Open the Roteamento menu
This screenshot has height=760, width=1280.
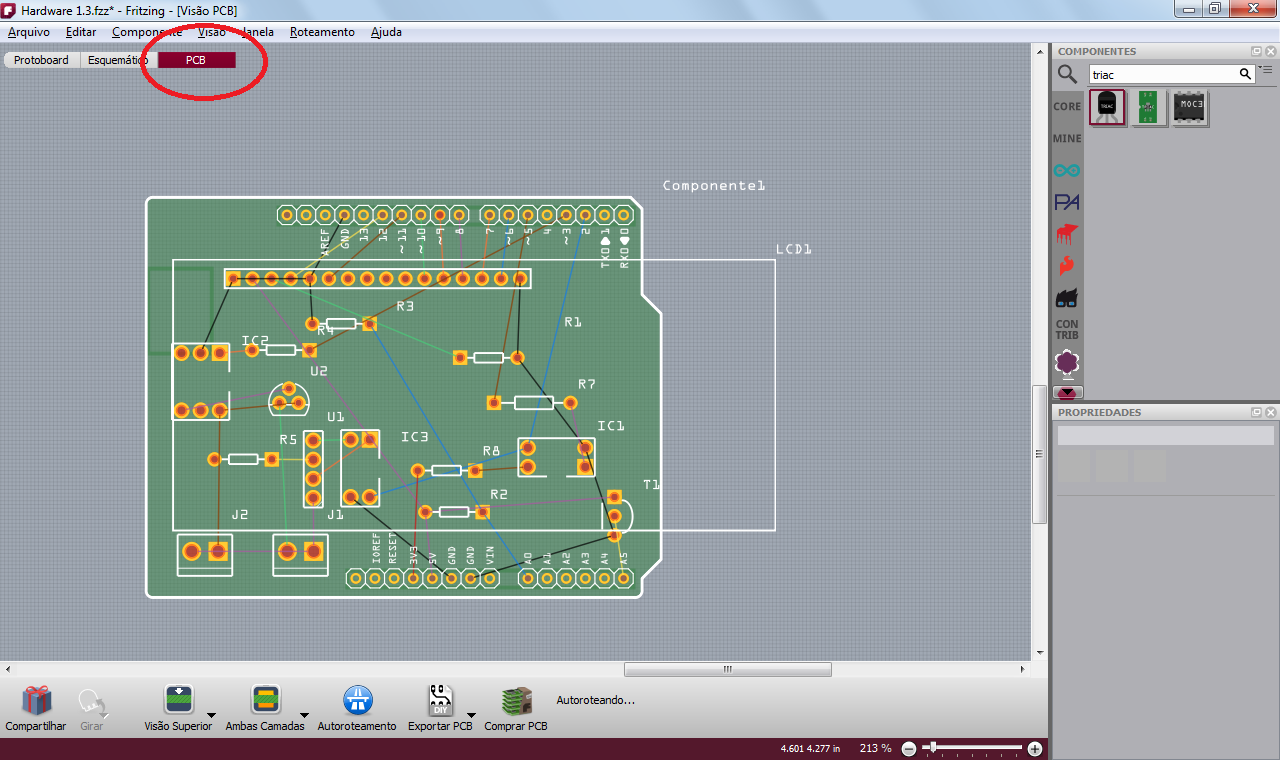322,32
